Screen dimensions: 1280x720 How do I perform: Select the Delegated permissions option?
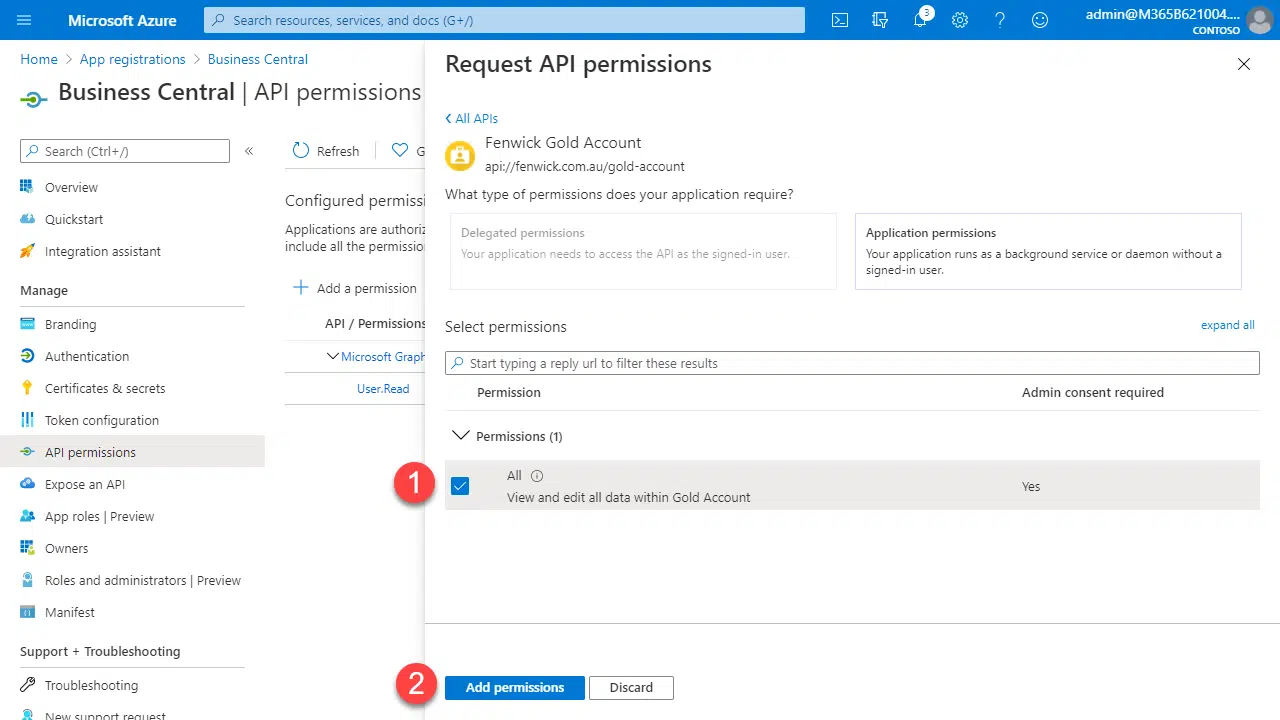pos(643,251)
